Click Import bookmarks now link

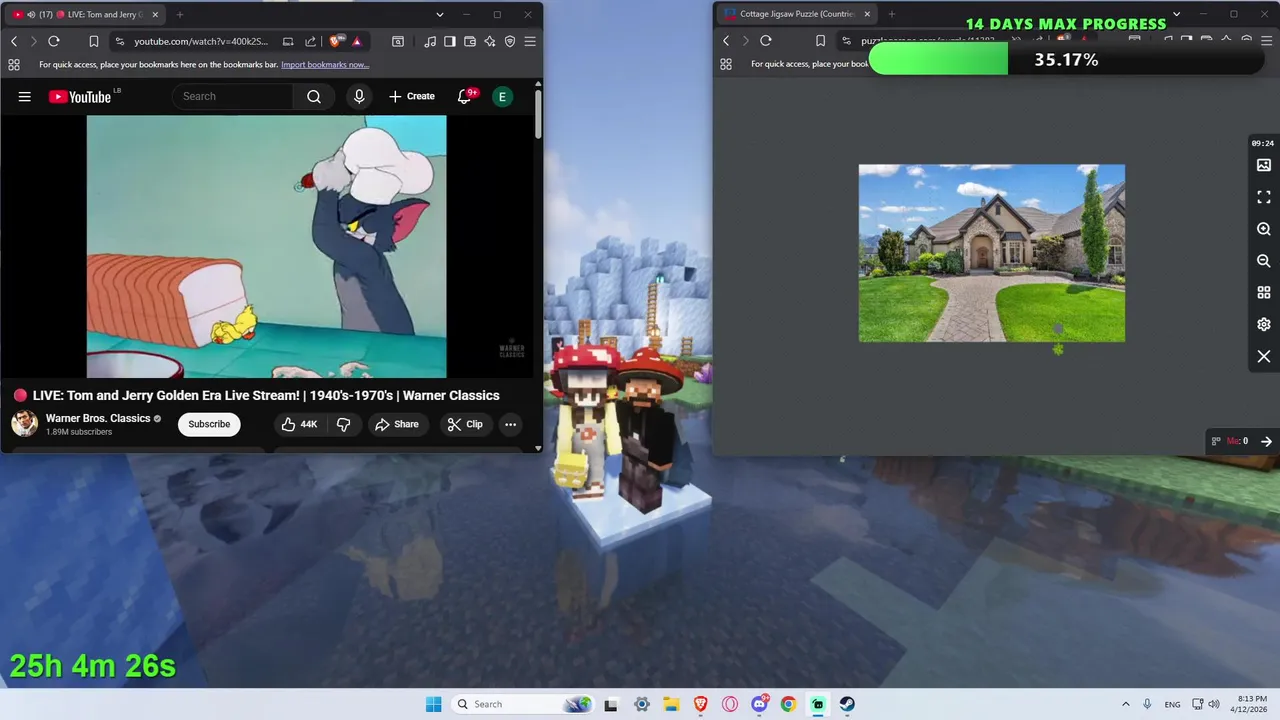point(325,64)
